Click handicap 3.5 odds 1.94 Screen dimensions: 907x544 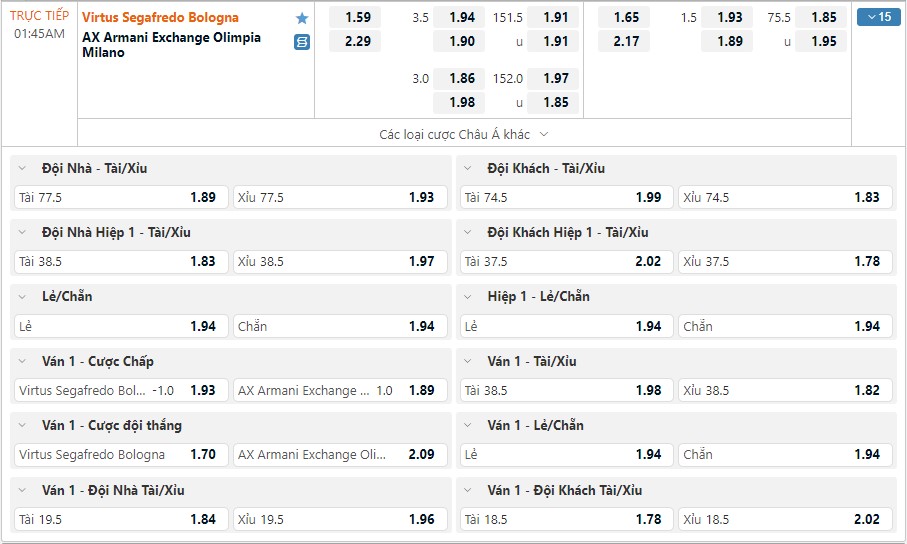tap(459, 17)
